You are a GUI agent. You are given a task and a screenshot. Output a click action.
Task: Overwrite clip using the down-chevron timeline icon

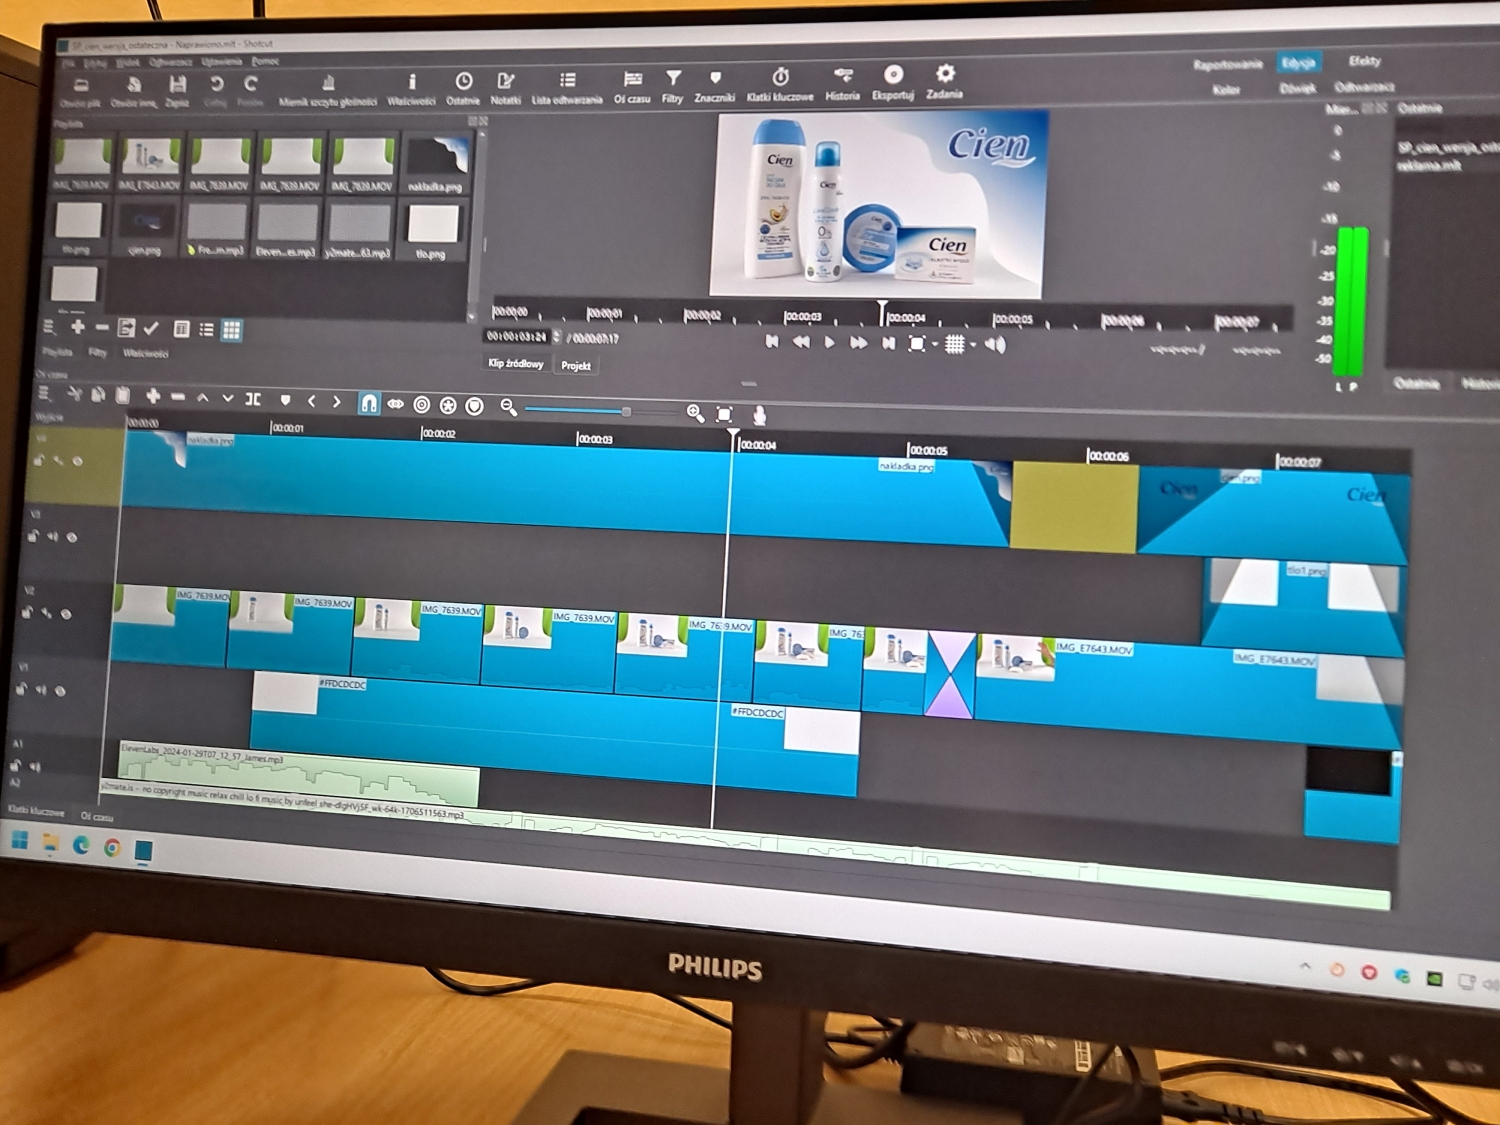tap(228, 398)
